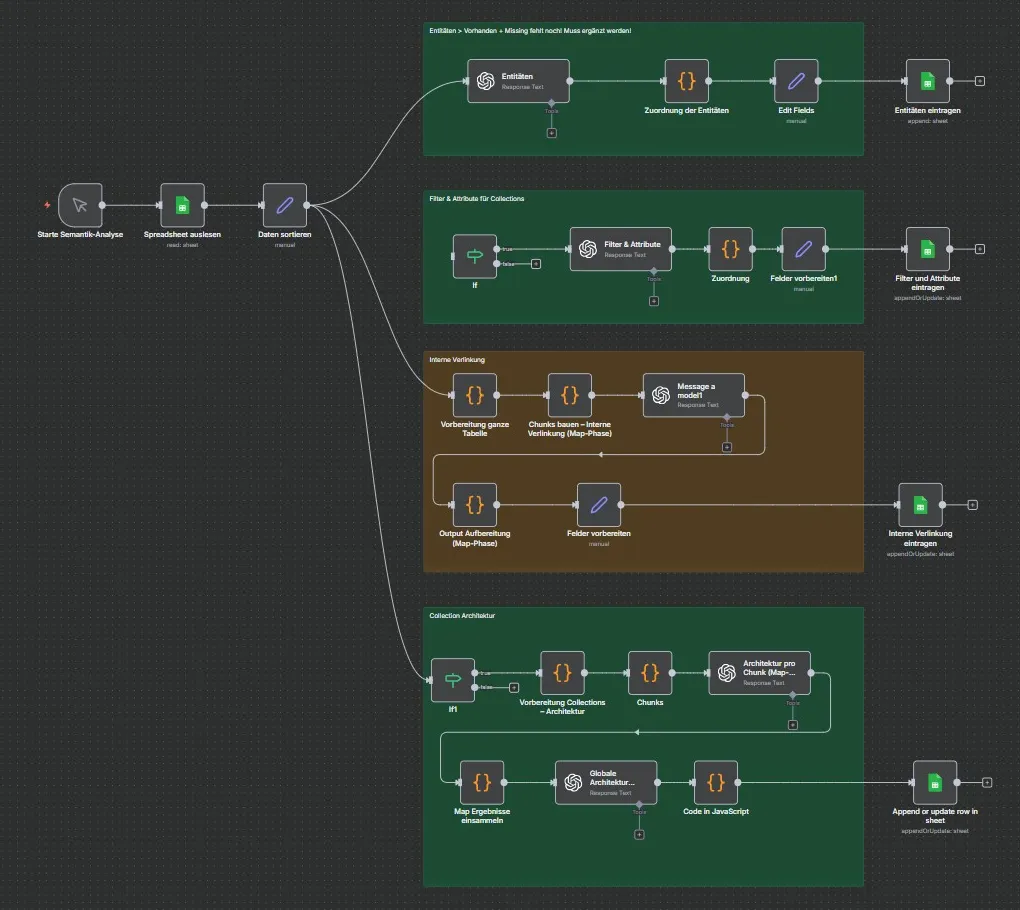The height and width of the screenshot is (910, 1020).
Task: Select the Collection Architektur note title
Action: [462, 615]
